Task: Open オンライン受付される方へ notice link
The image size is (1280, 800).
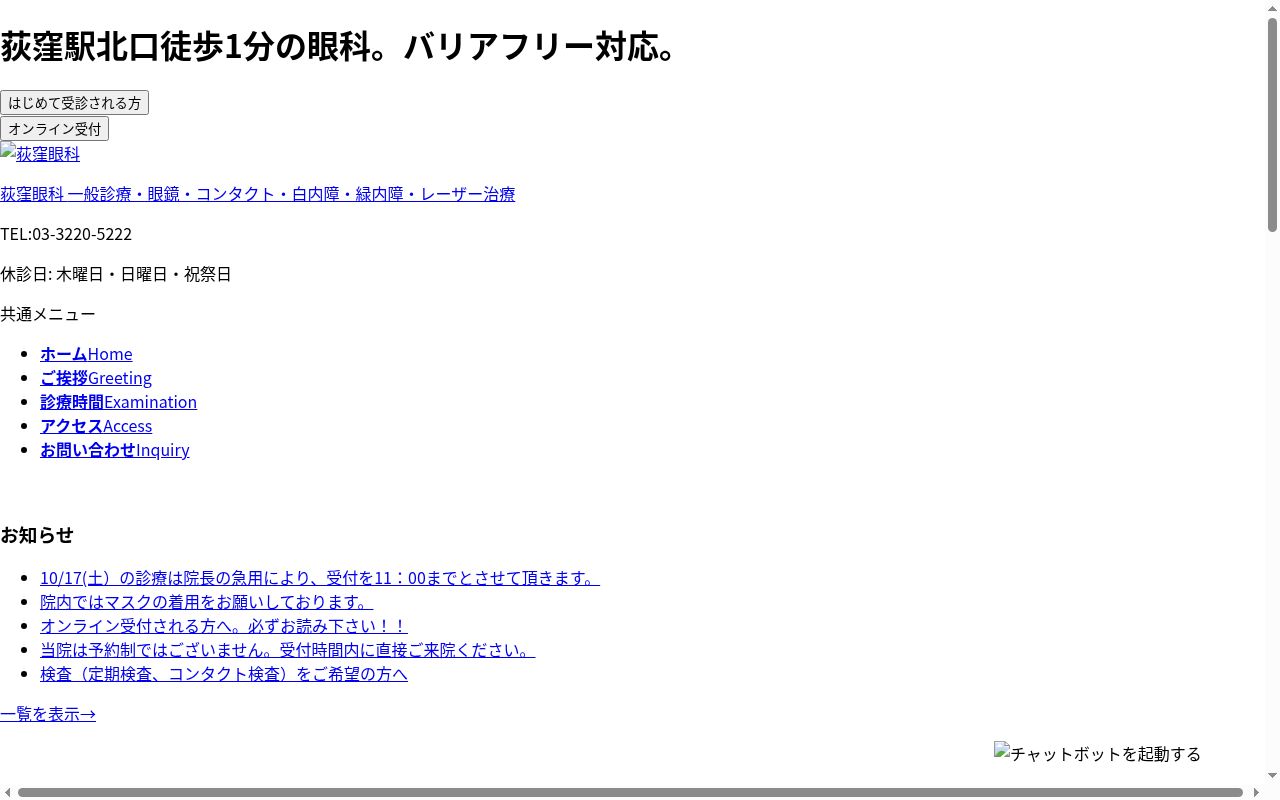Action: tap(224, 626)
